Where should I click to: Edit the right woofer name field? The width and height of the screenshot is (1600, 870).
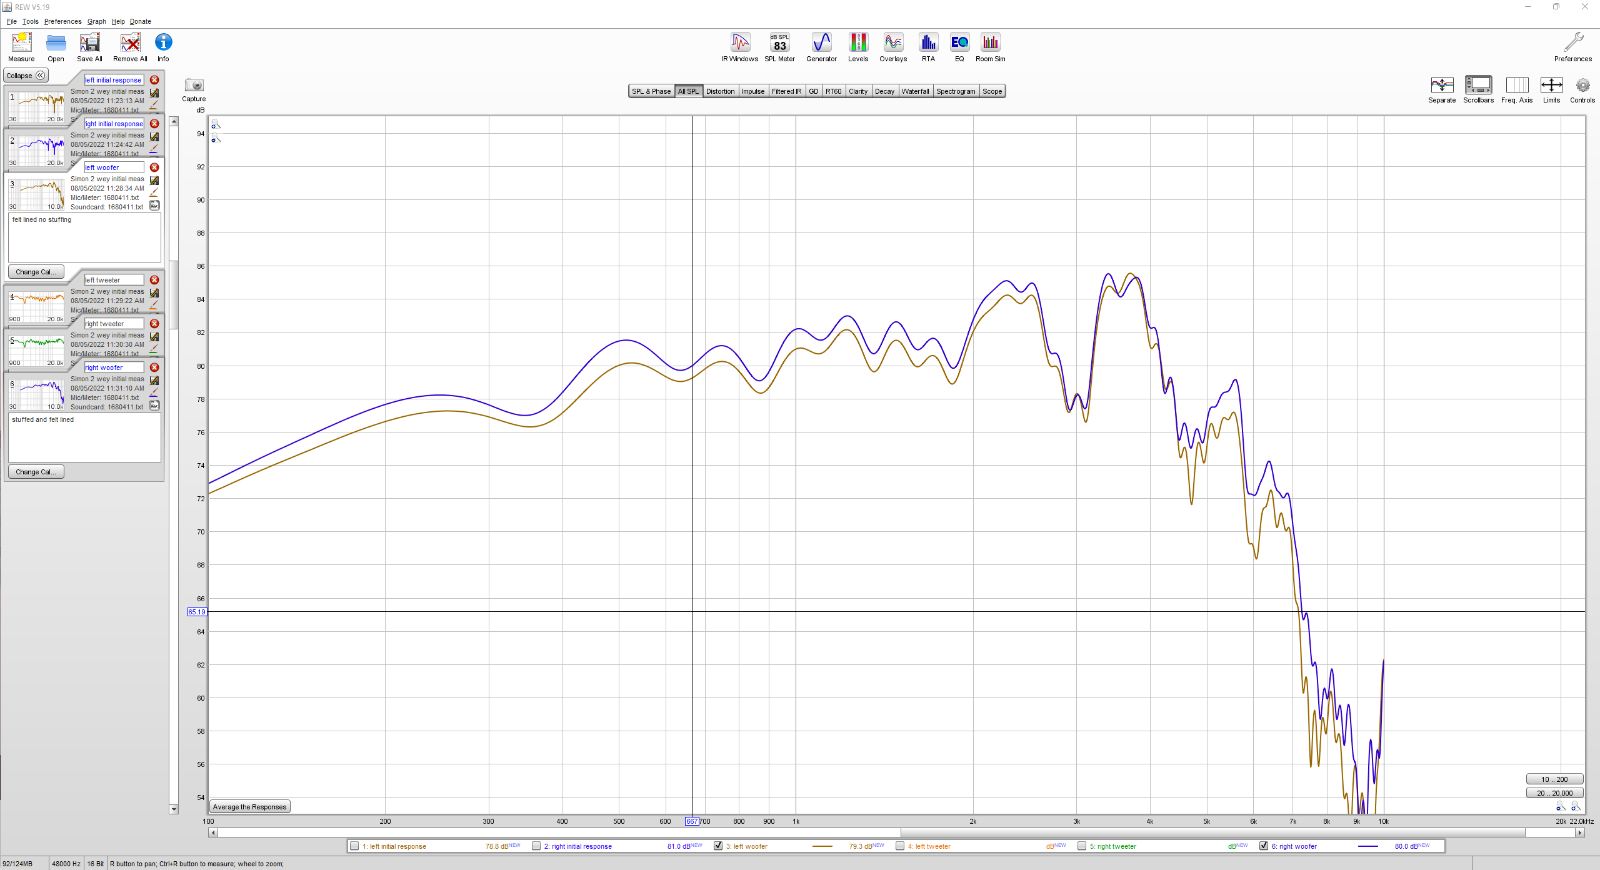114,368
